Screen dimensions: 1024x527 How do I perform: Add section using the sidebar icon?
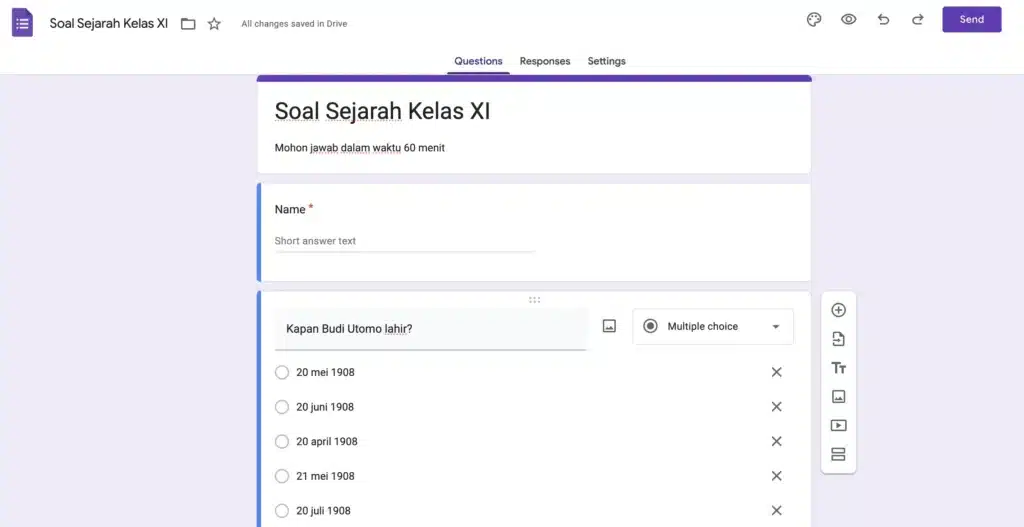839,454
